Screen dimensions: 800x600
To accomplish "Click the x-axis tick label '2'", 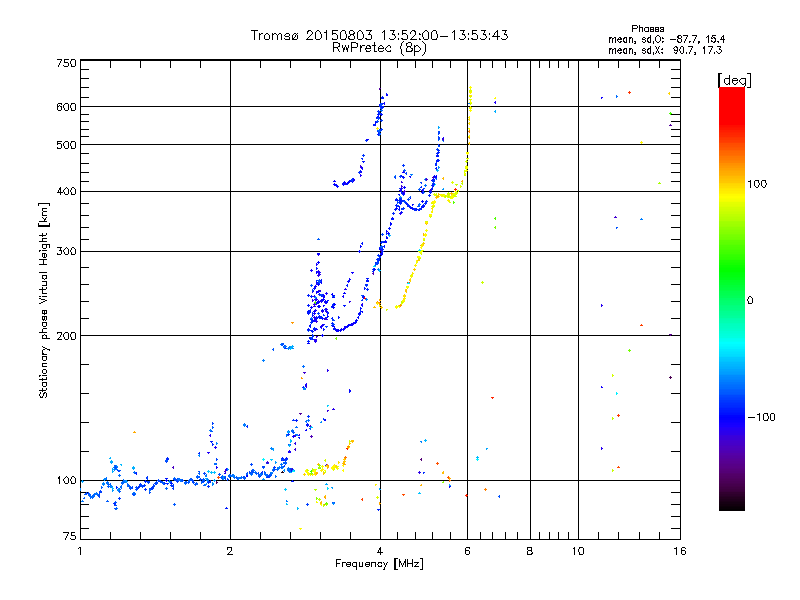I will [230, 551].
